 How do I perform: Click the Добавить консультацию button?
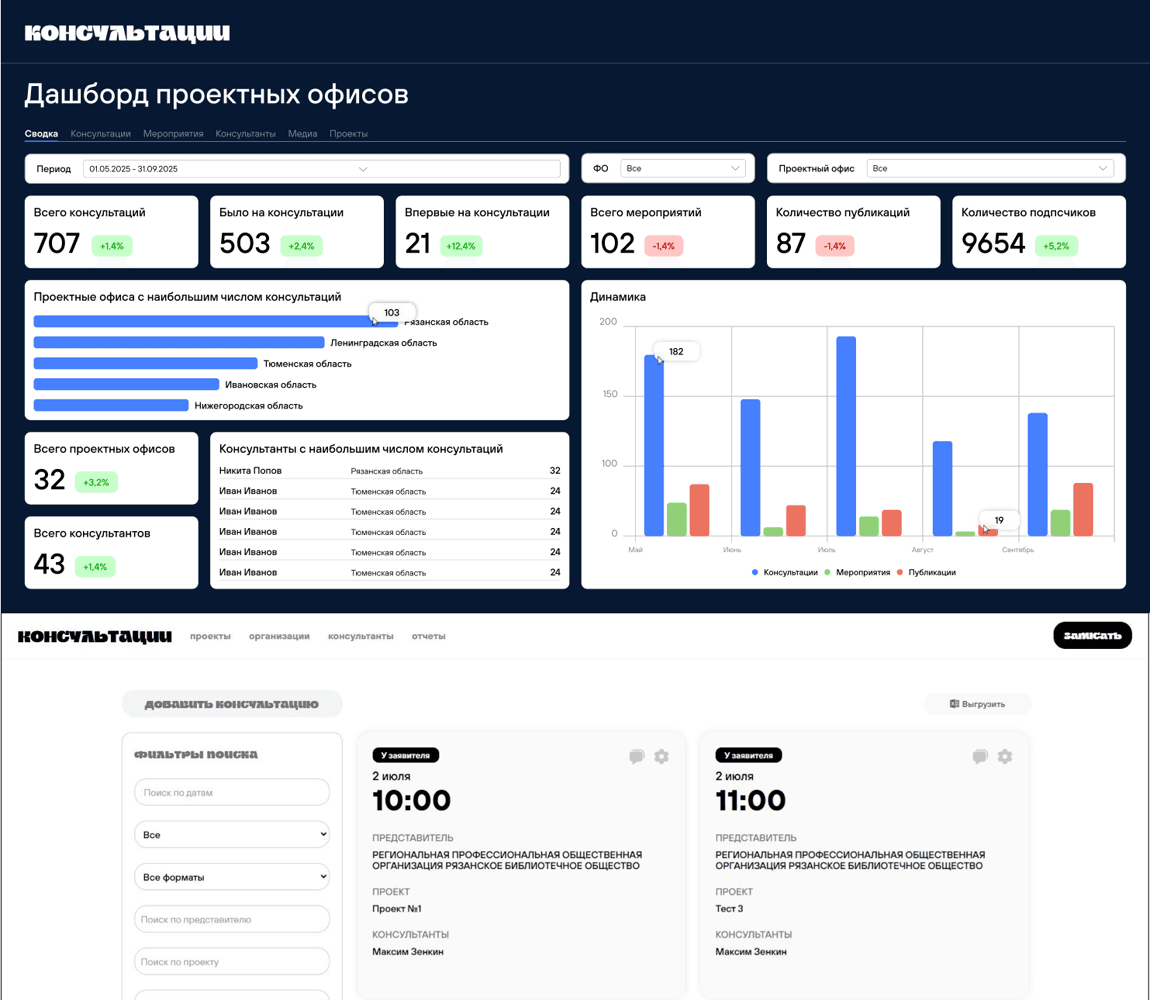click(232, 704)
